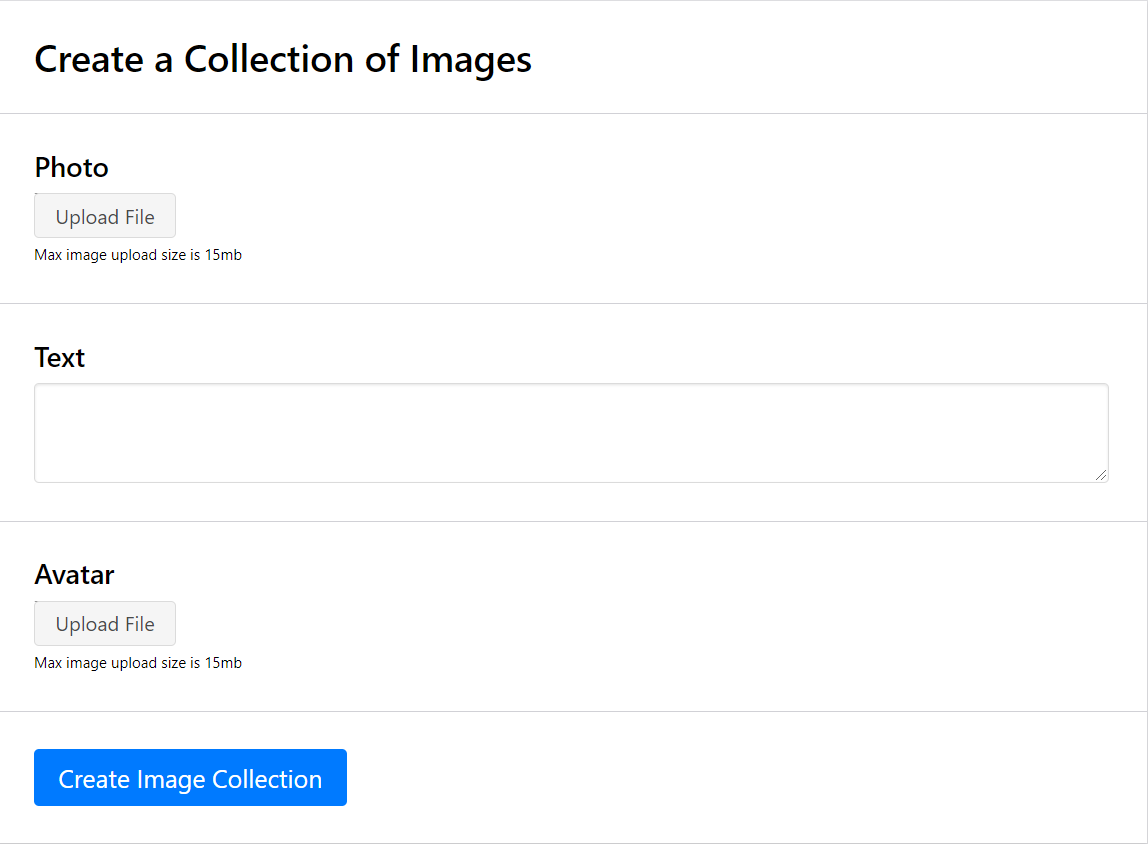Click the word "Create" in the page title
This screenshot has height=844, width=1148.
(89, 60)
